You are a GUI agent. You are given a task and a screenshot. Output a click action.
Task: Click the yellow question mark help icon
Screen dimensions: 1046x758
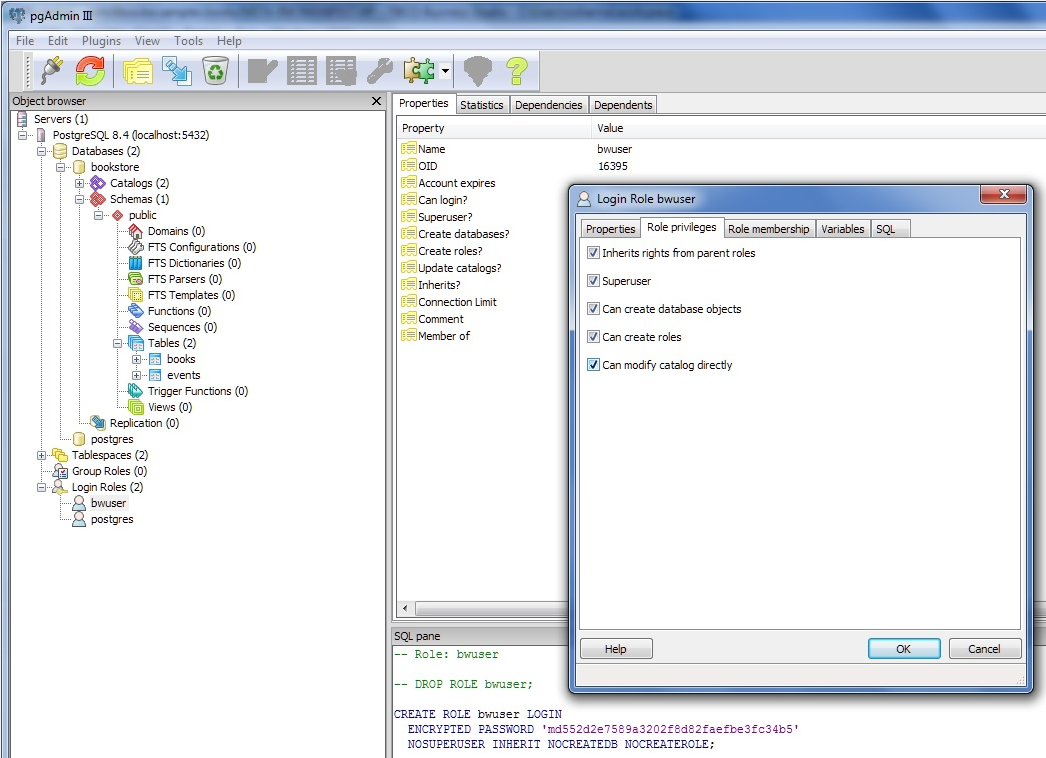click(x=516, y=71)
